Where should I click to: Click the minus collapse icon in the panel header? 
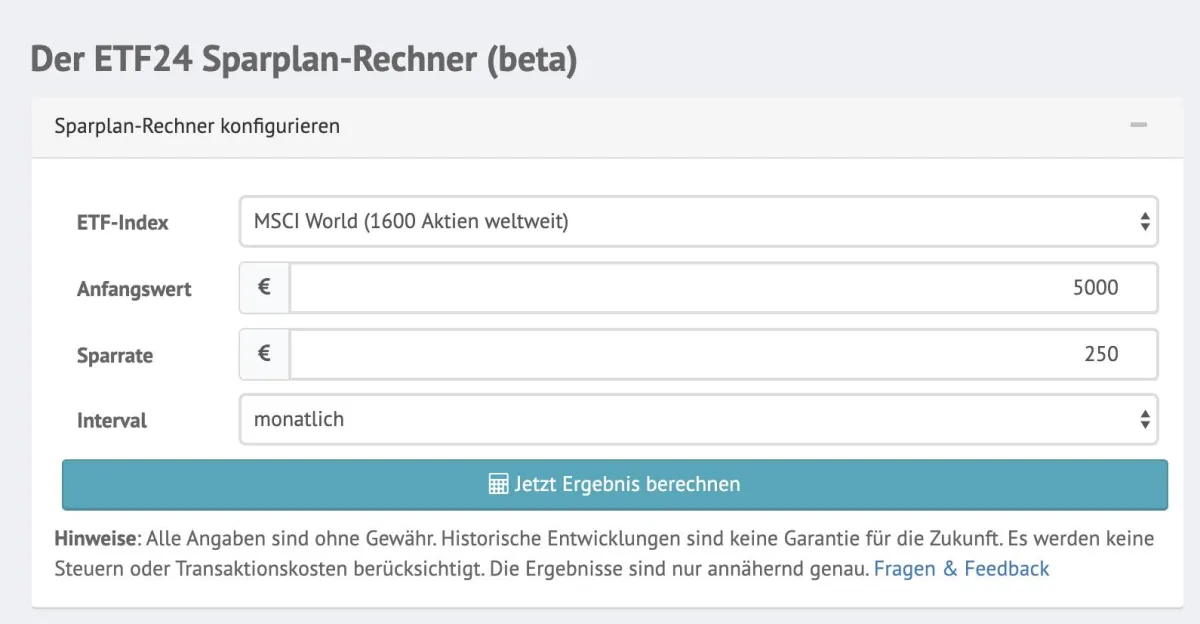pyautogui.click(x=1137, y=126)
